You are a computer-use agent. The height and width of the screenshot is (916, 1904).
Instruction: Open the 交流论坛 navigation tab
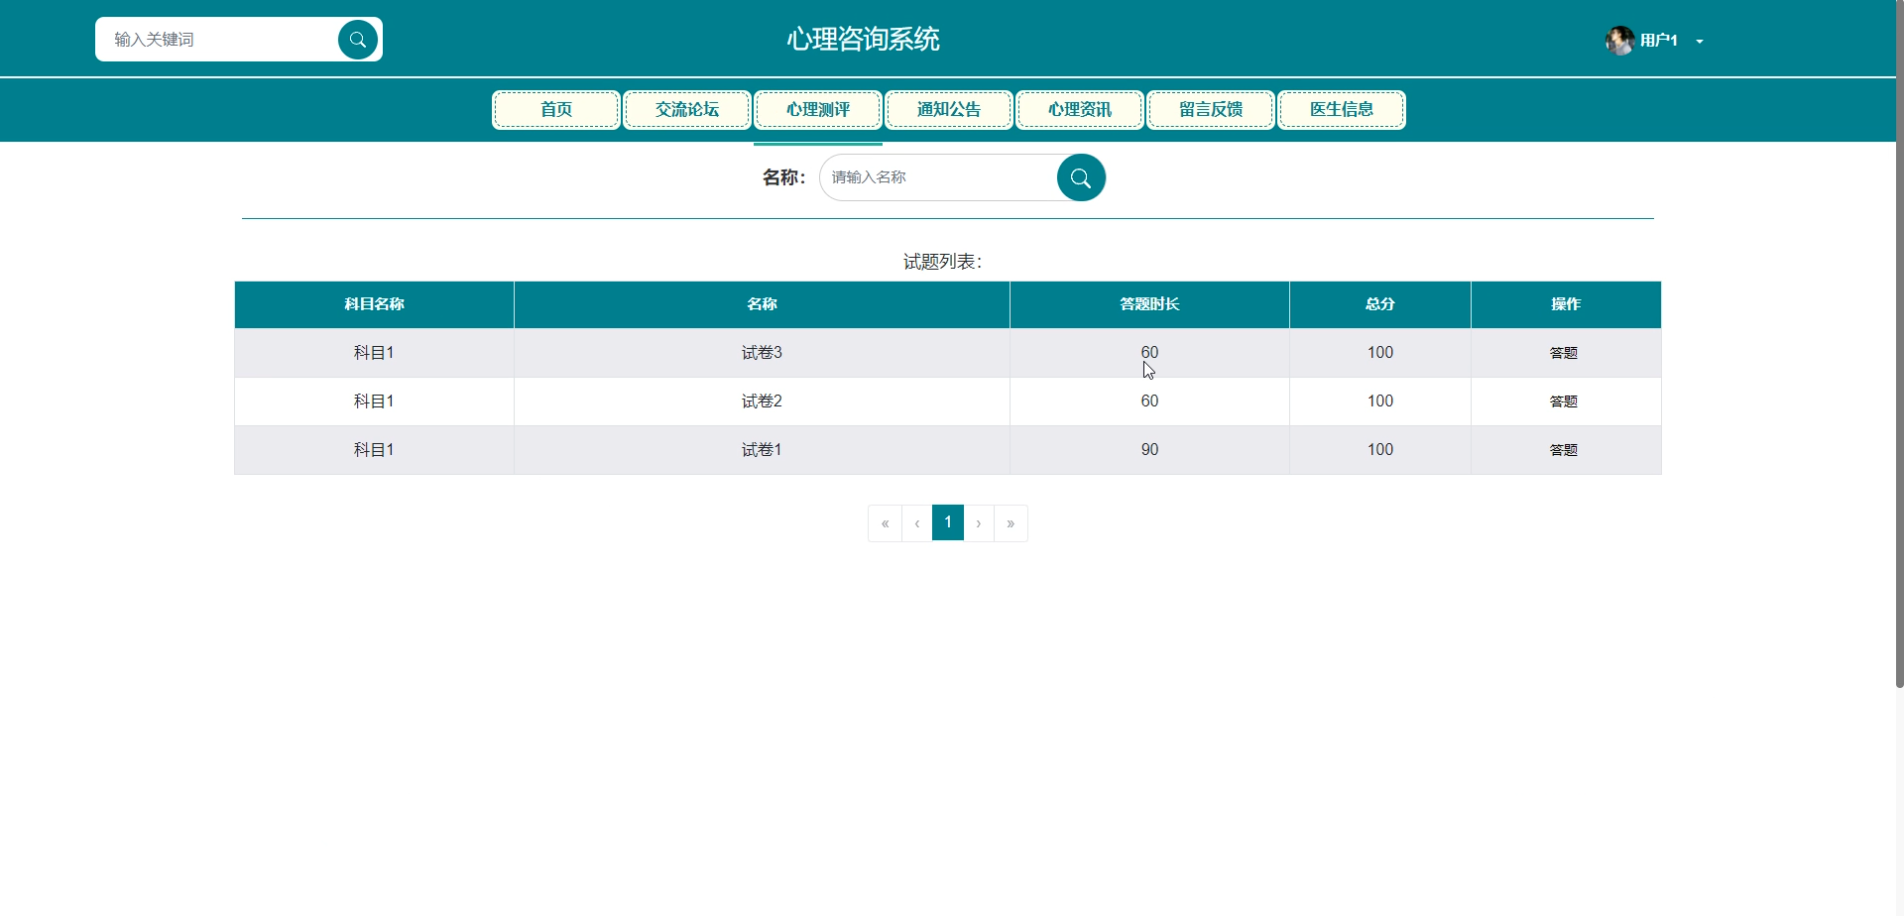click(x=687, y=109)
